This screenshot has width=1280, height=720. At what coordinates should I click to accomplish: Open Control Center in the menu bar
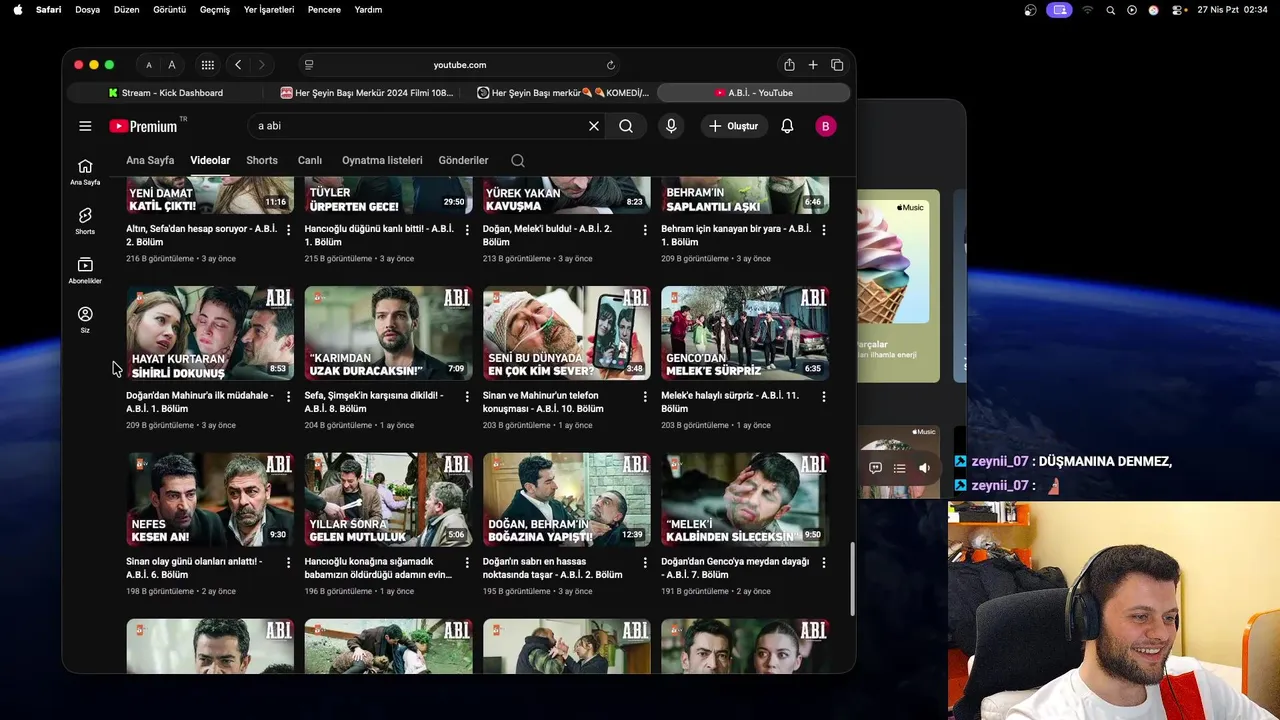(x=1178, y=10)
